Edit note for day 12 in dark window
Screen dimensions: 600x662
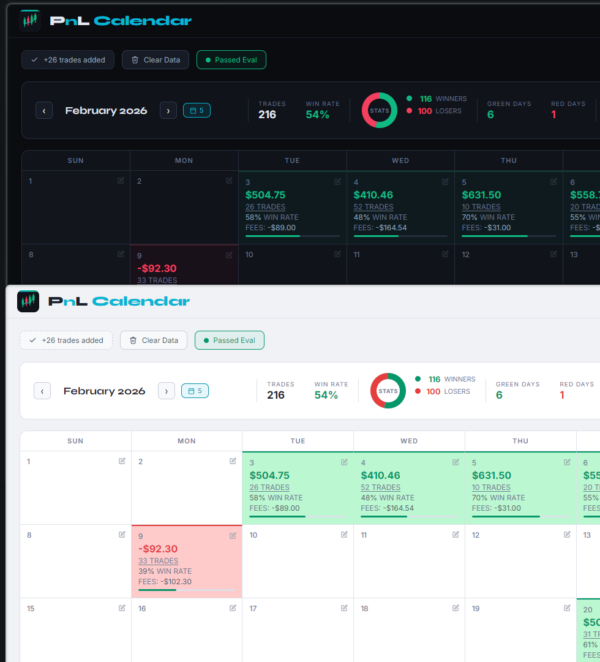pos(553,254)
